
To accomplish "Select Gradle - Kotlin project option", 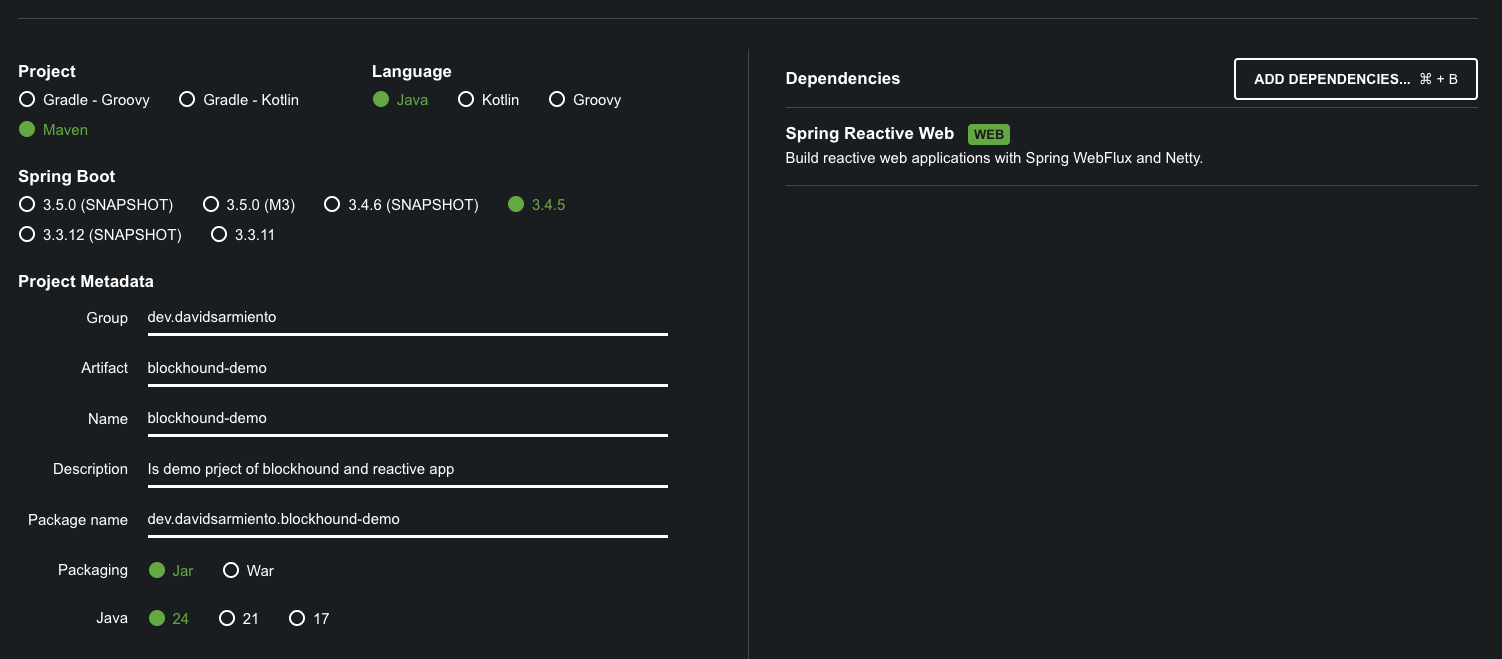I will point(238,100).
